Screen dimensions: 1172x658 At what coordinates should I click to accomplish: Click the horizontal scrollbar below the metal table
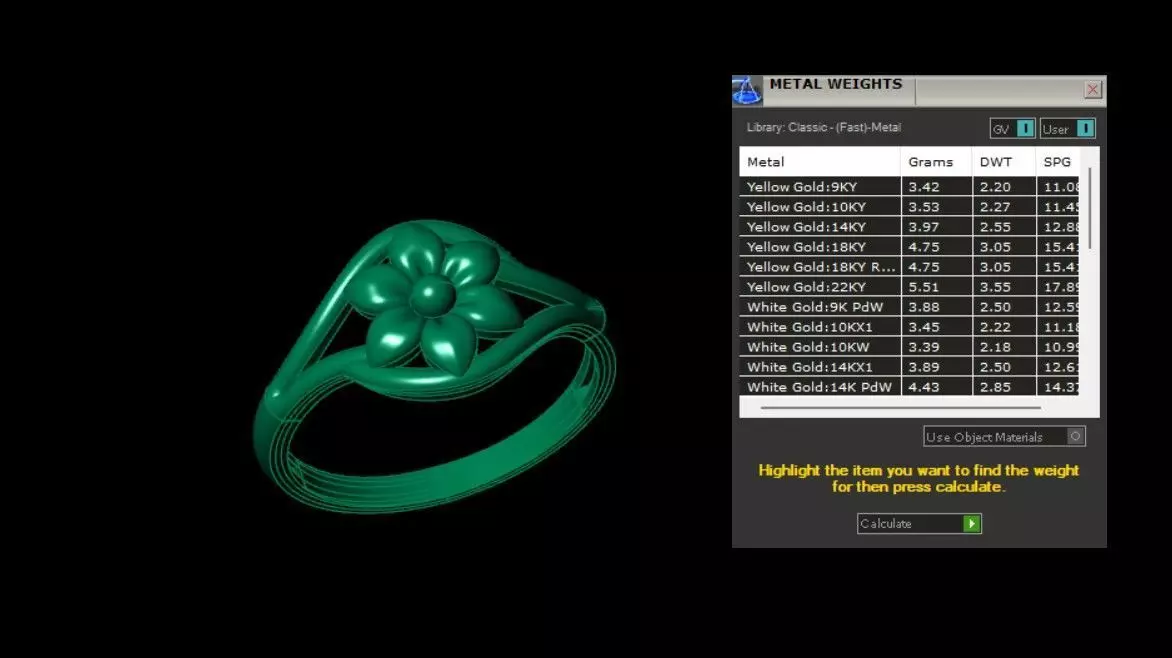click(901, 408)
